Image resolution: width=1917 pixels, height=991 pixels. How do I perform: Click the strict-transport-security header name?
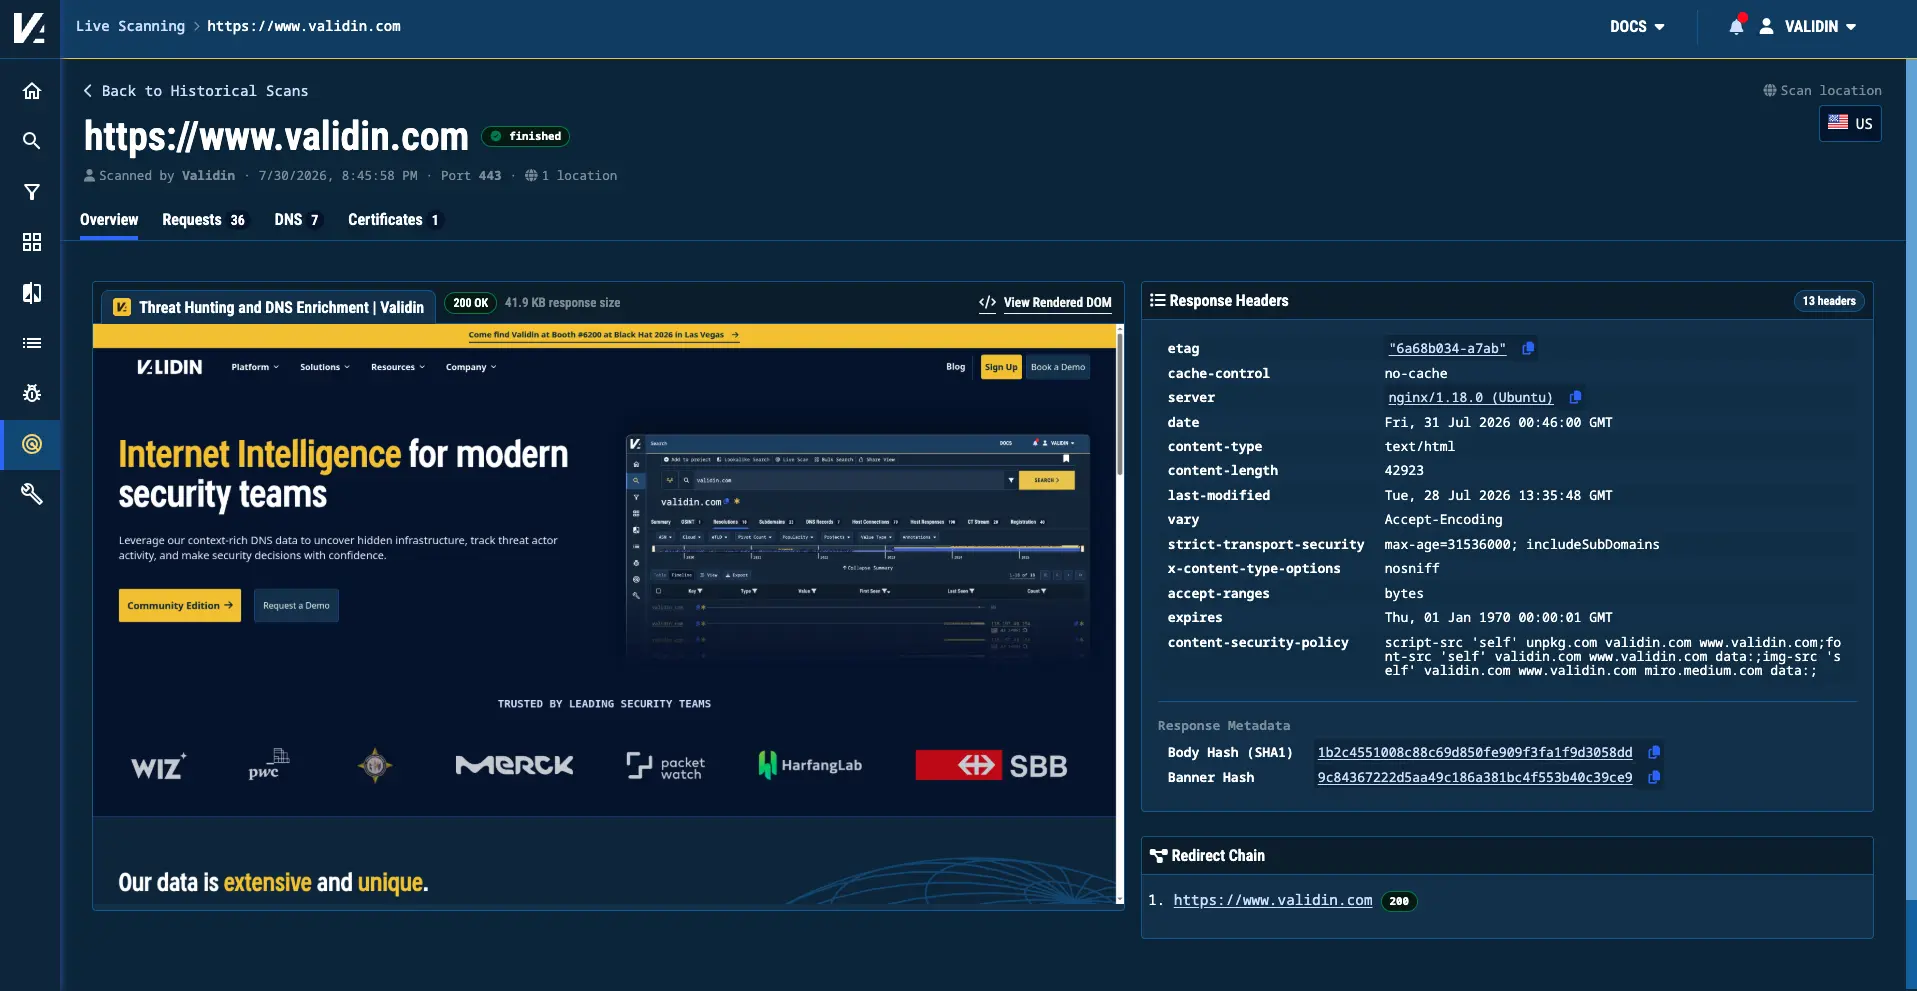coord(1265,544)
